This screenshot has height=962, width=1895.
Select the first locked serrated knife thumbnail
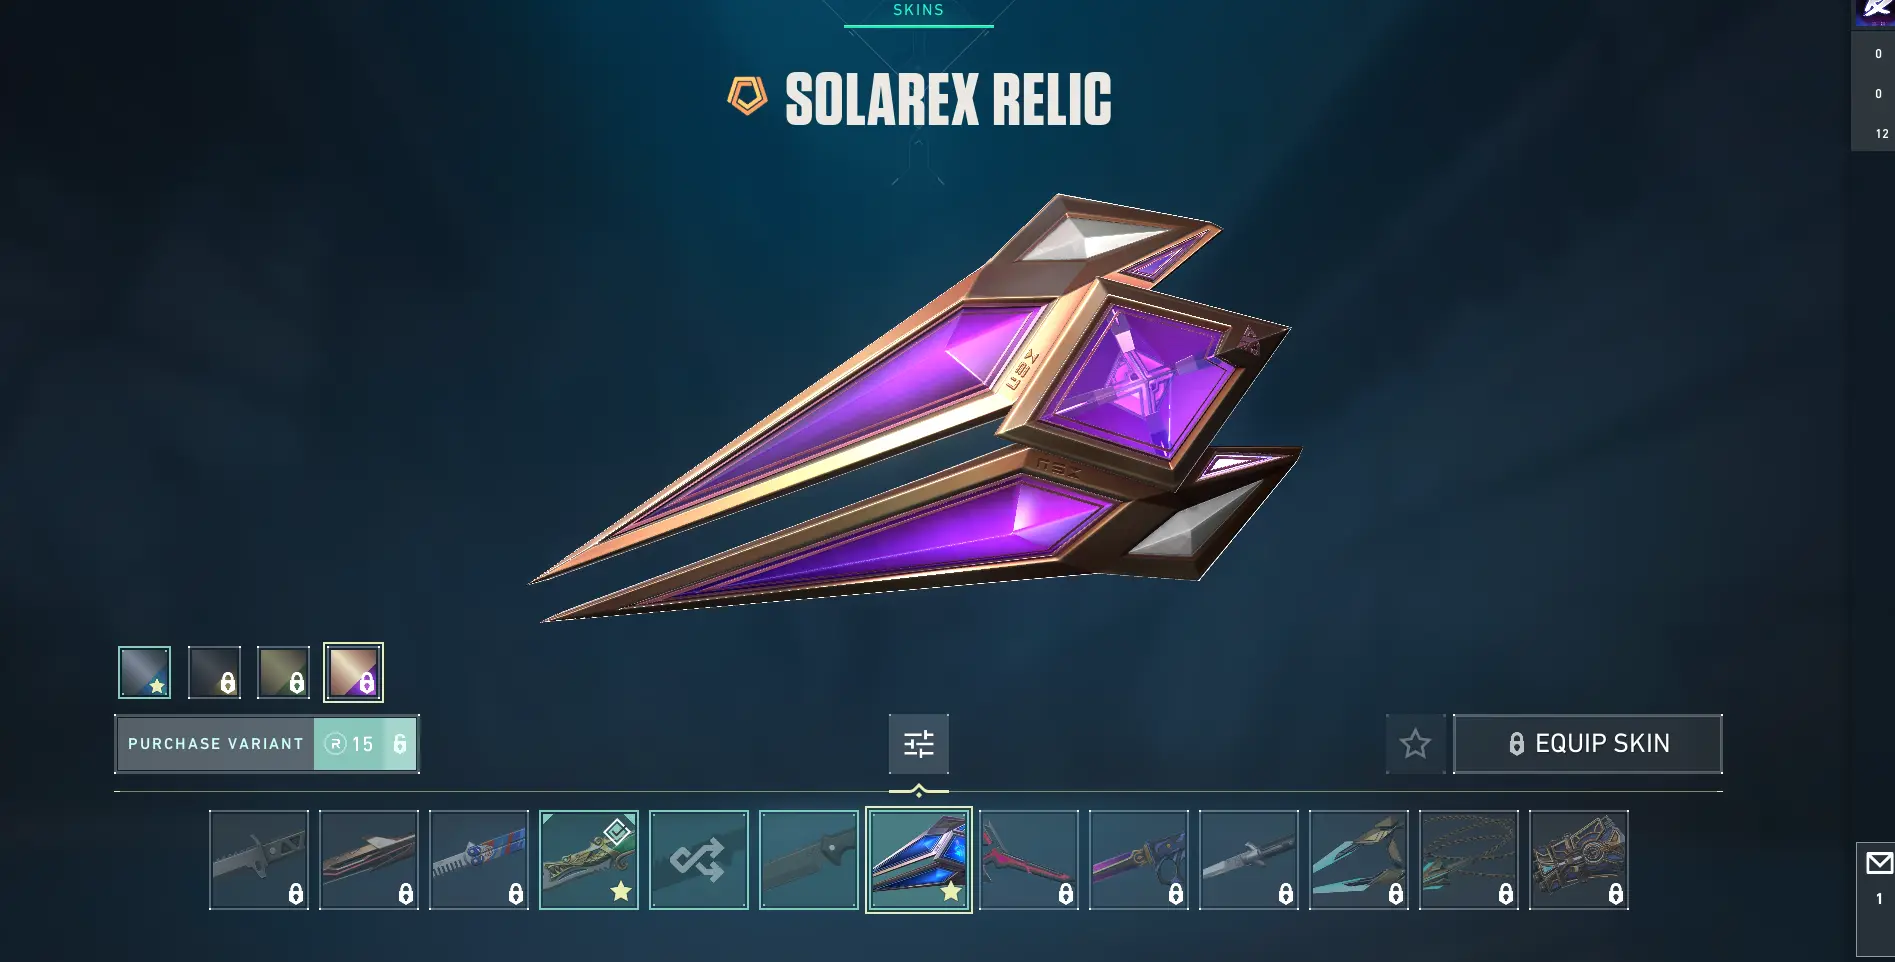[258, 860]
